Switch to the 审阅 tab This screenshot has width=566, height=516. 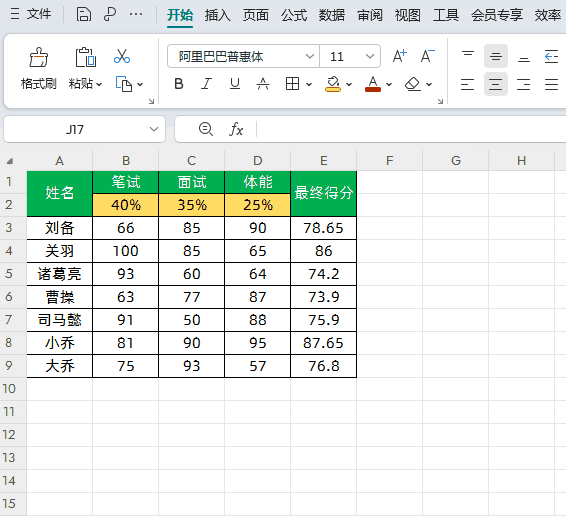pyautogui.click(x=370, y=15)
